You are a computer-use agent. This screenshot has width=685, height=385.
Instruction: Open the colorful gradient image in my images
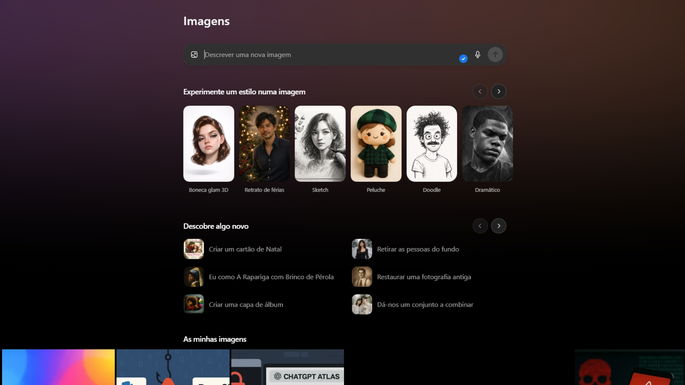(x=59, y=367)
